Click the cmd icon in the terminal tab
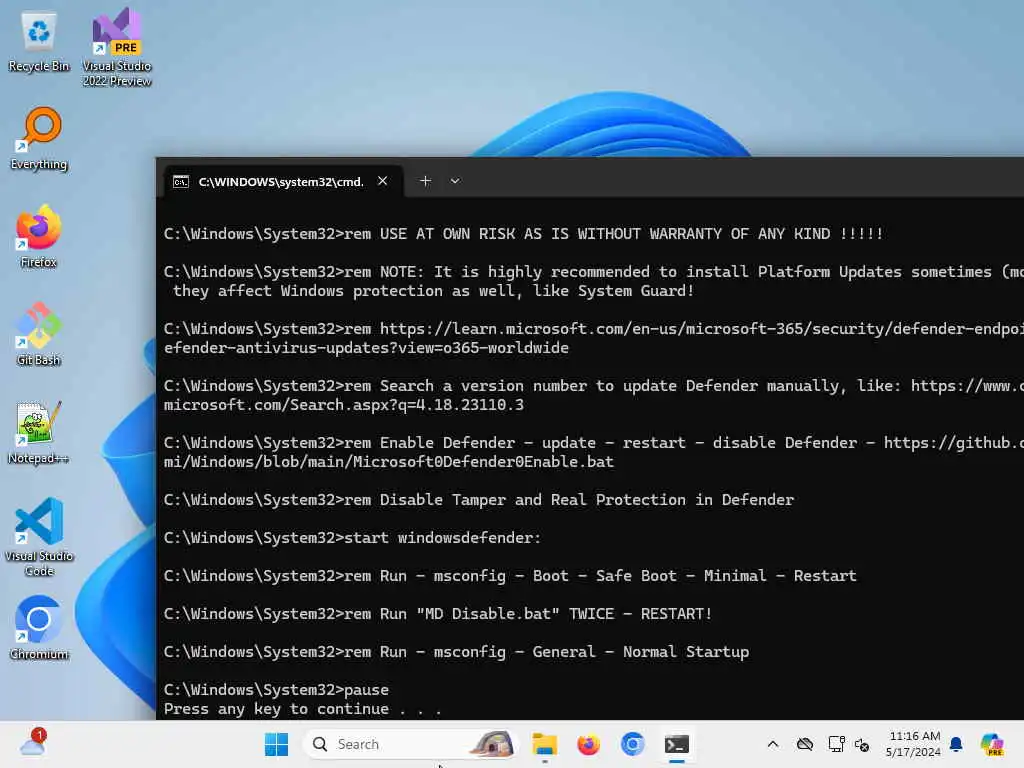Viewport: 1024px width, 768px height. pyautogui.click(x=181, y=182)
